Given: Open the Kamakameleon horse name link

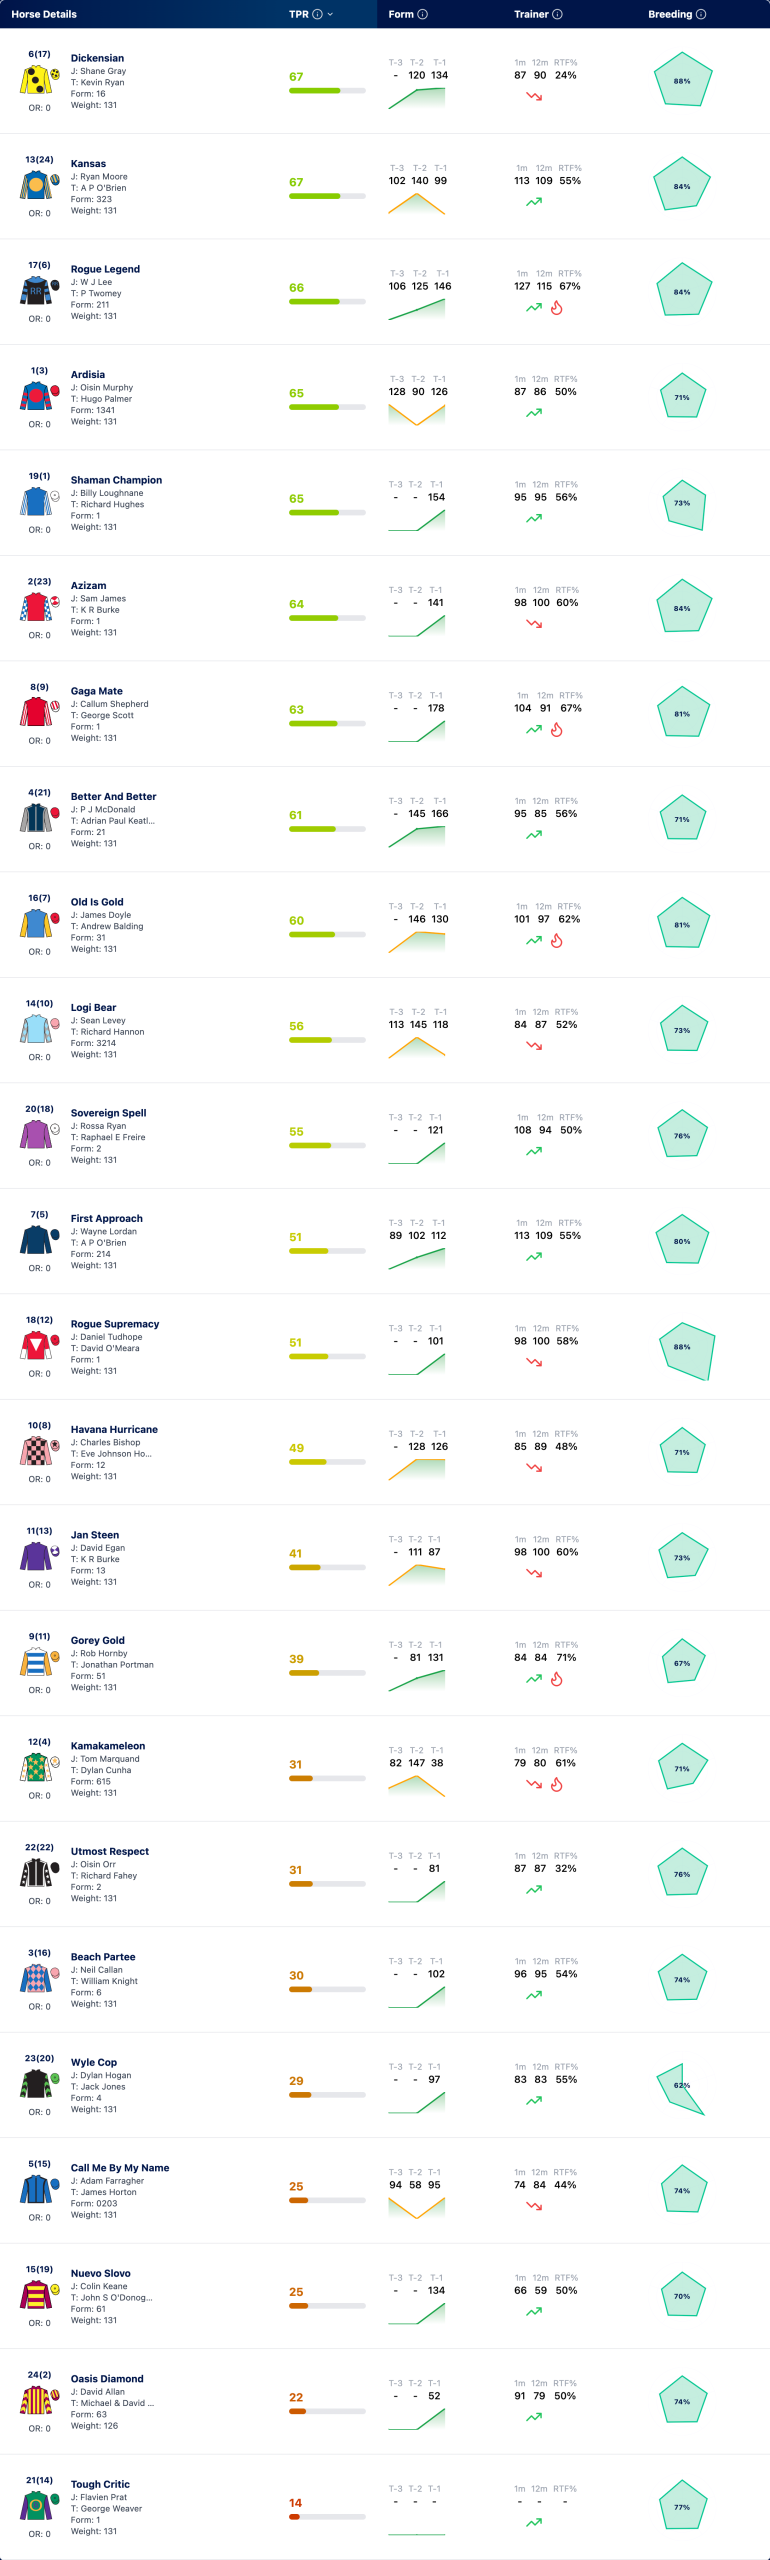Looking at the screenshot, I should click(x=108, y=1746).
